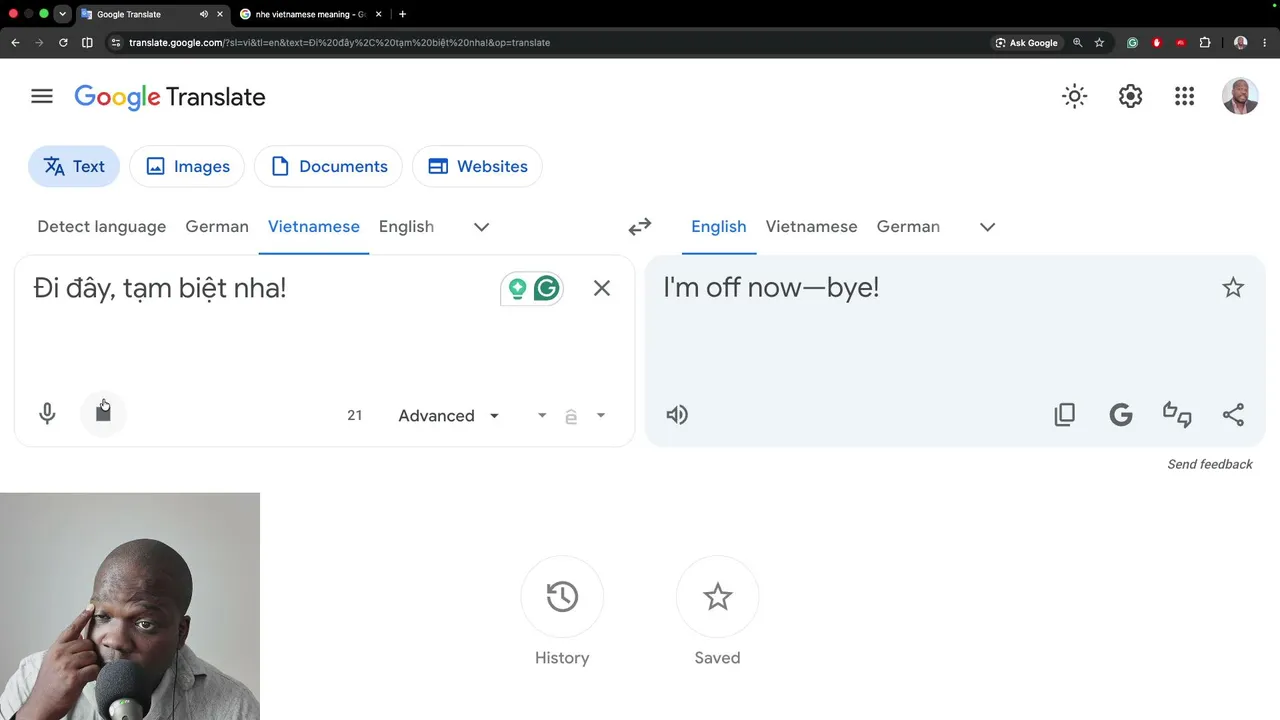
Task: Switch to Documents translation
Action: click(328, 166)
